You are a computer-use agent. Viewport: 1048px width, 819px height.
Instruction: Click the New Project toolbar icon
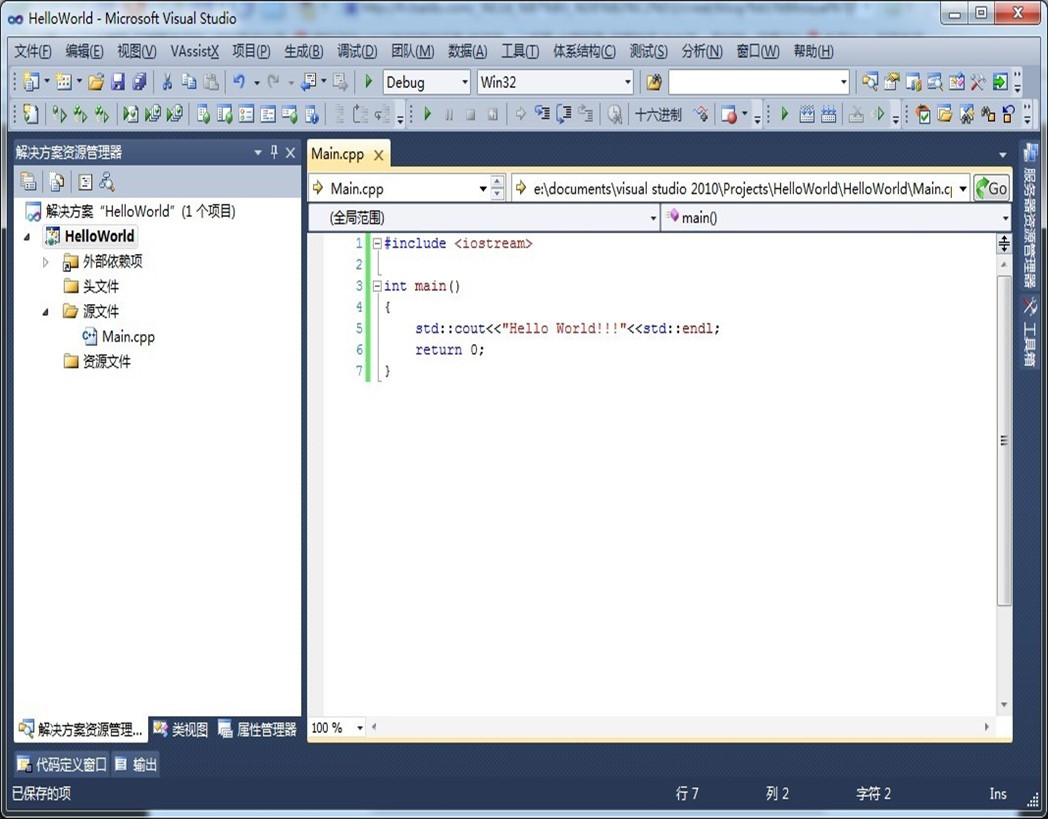31,82
